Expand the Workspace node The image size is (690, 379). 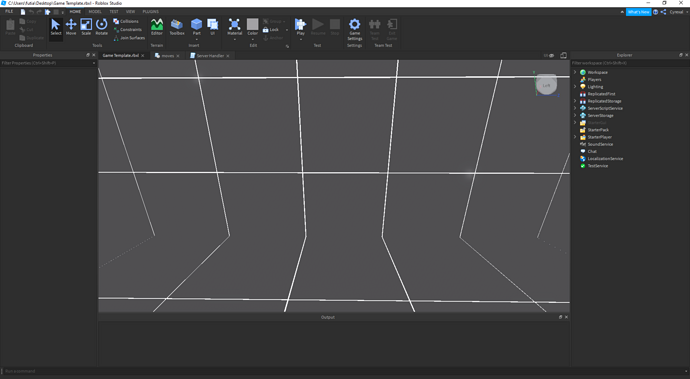point(575,72)
